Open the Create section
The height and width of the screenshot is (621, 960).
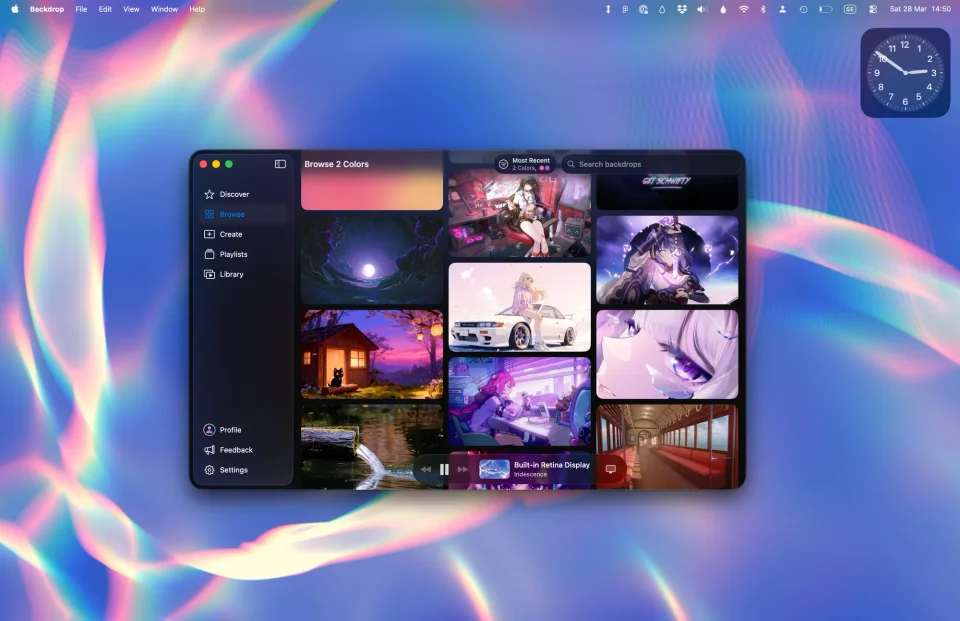click(x=223, y=234)
